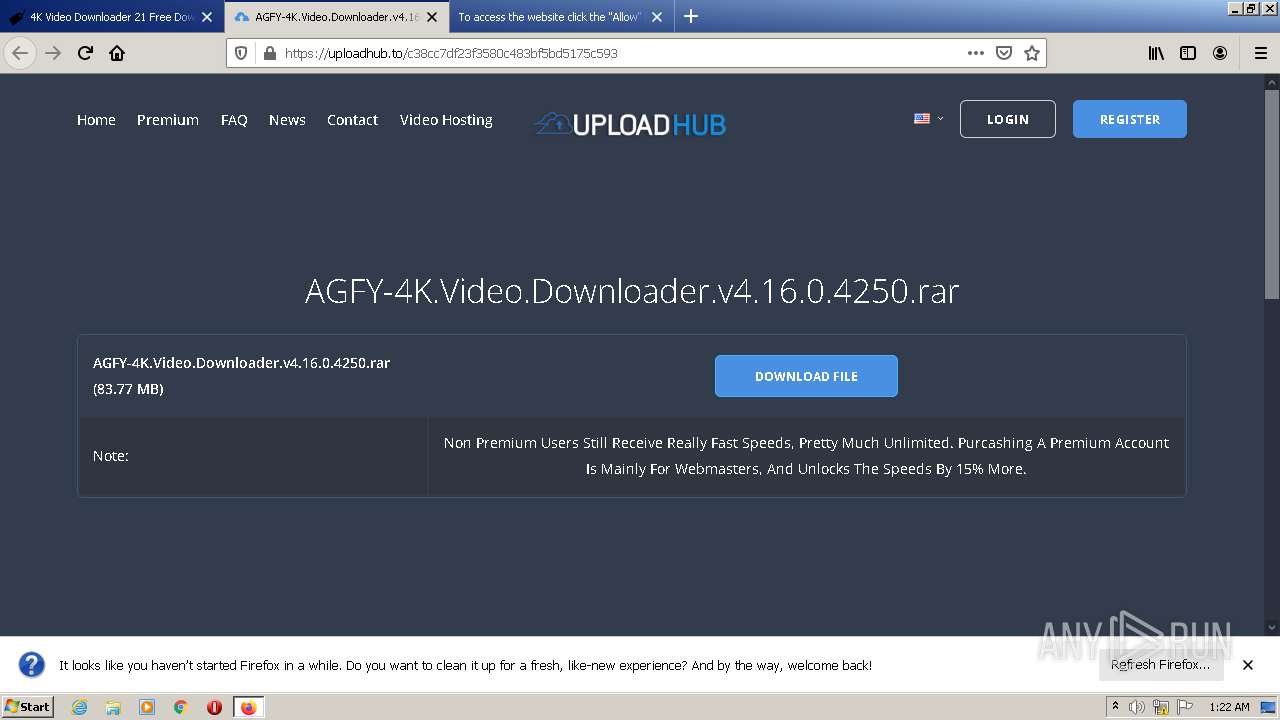Viewport: 1280px width, 720px height.
Task: Bookmark this page with star icon
Action: coord(1032,53)
